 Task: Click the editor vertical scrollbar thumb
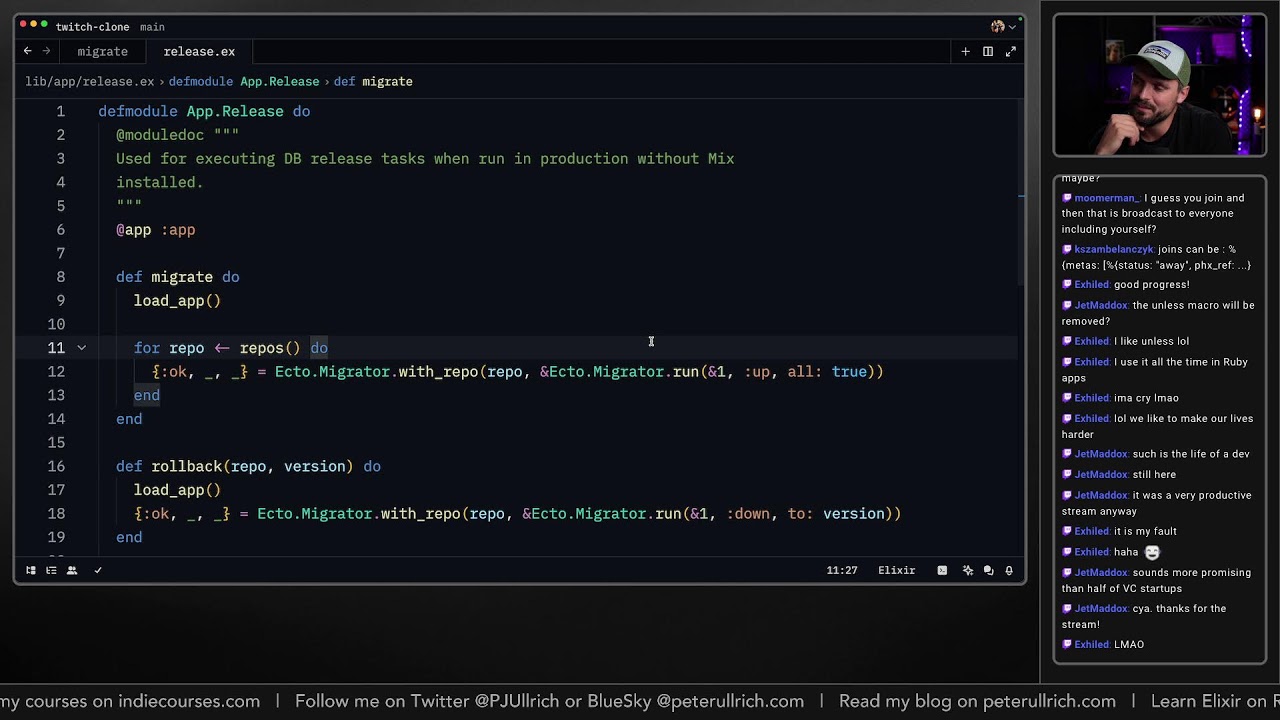click(x=1020, y=195)
